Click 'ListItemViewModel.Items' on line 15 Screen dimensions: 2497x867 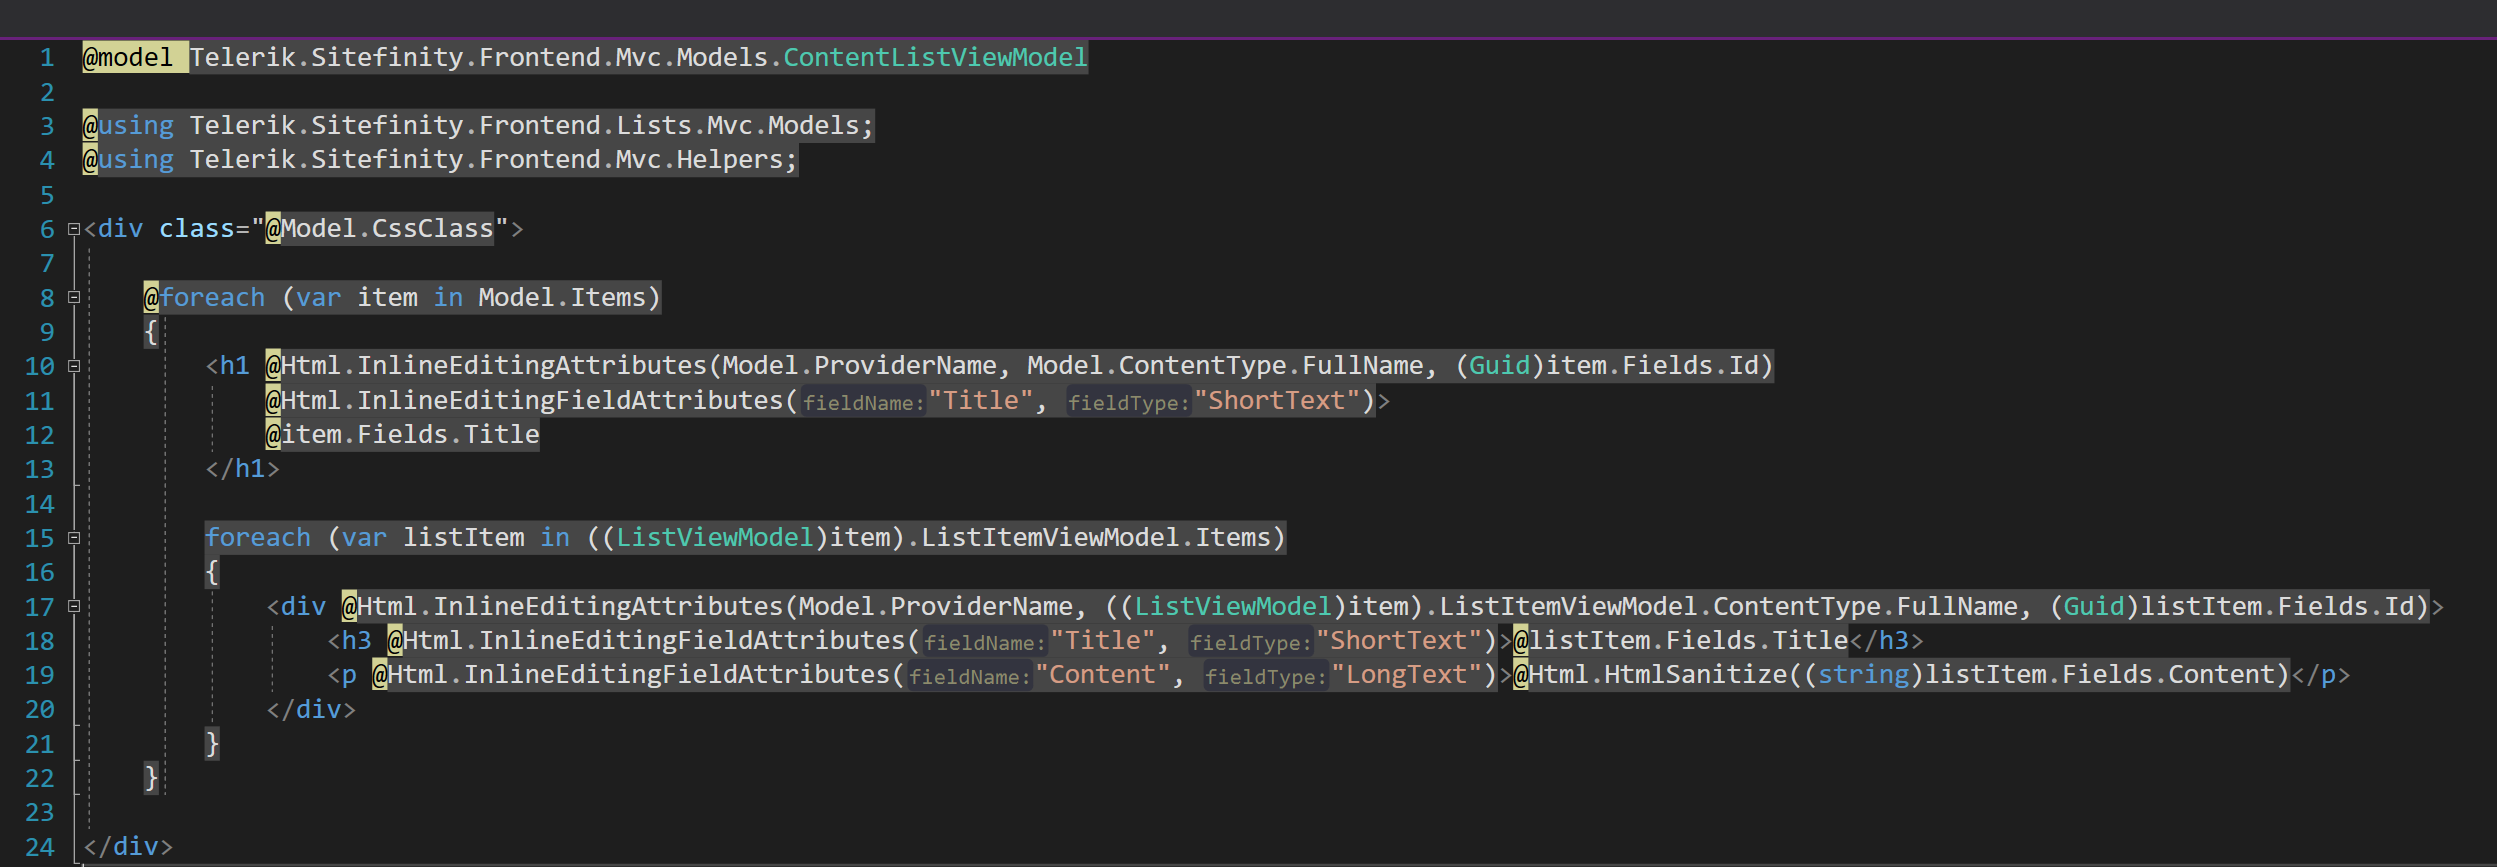pos(1096,538)
